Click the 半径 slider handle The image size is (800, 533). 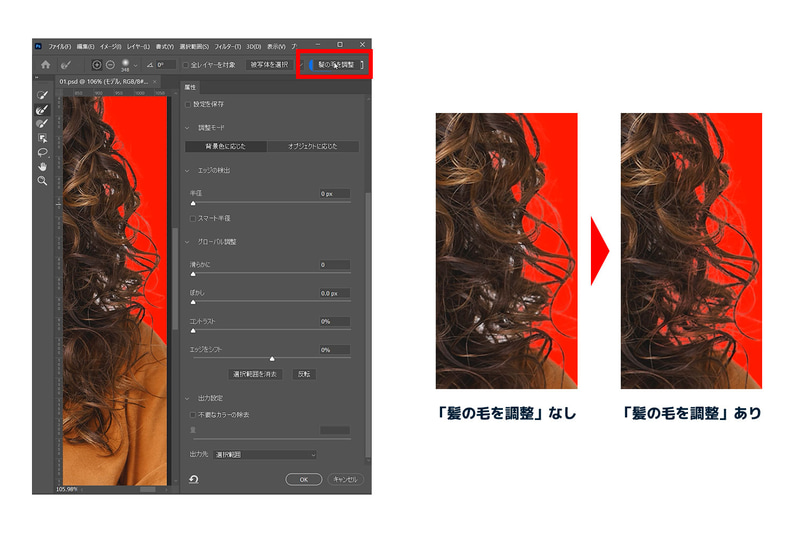(x=193, y=203)
